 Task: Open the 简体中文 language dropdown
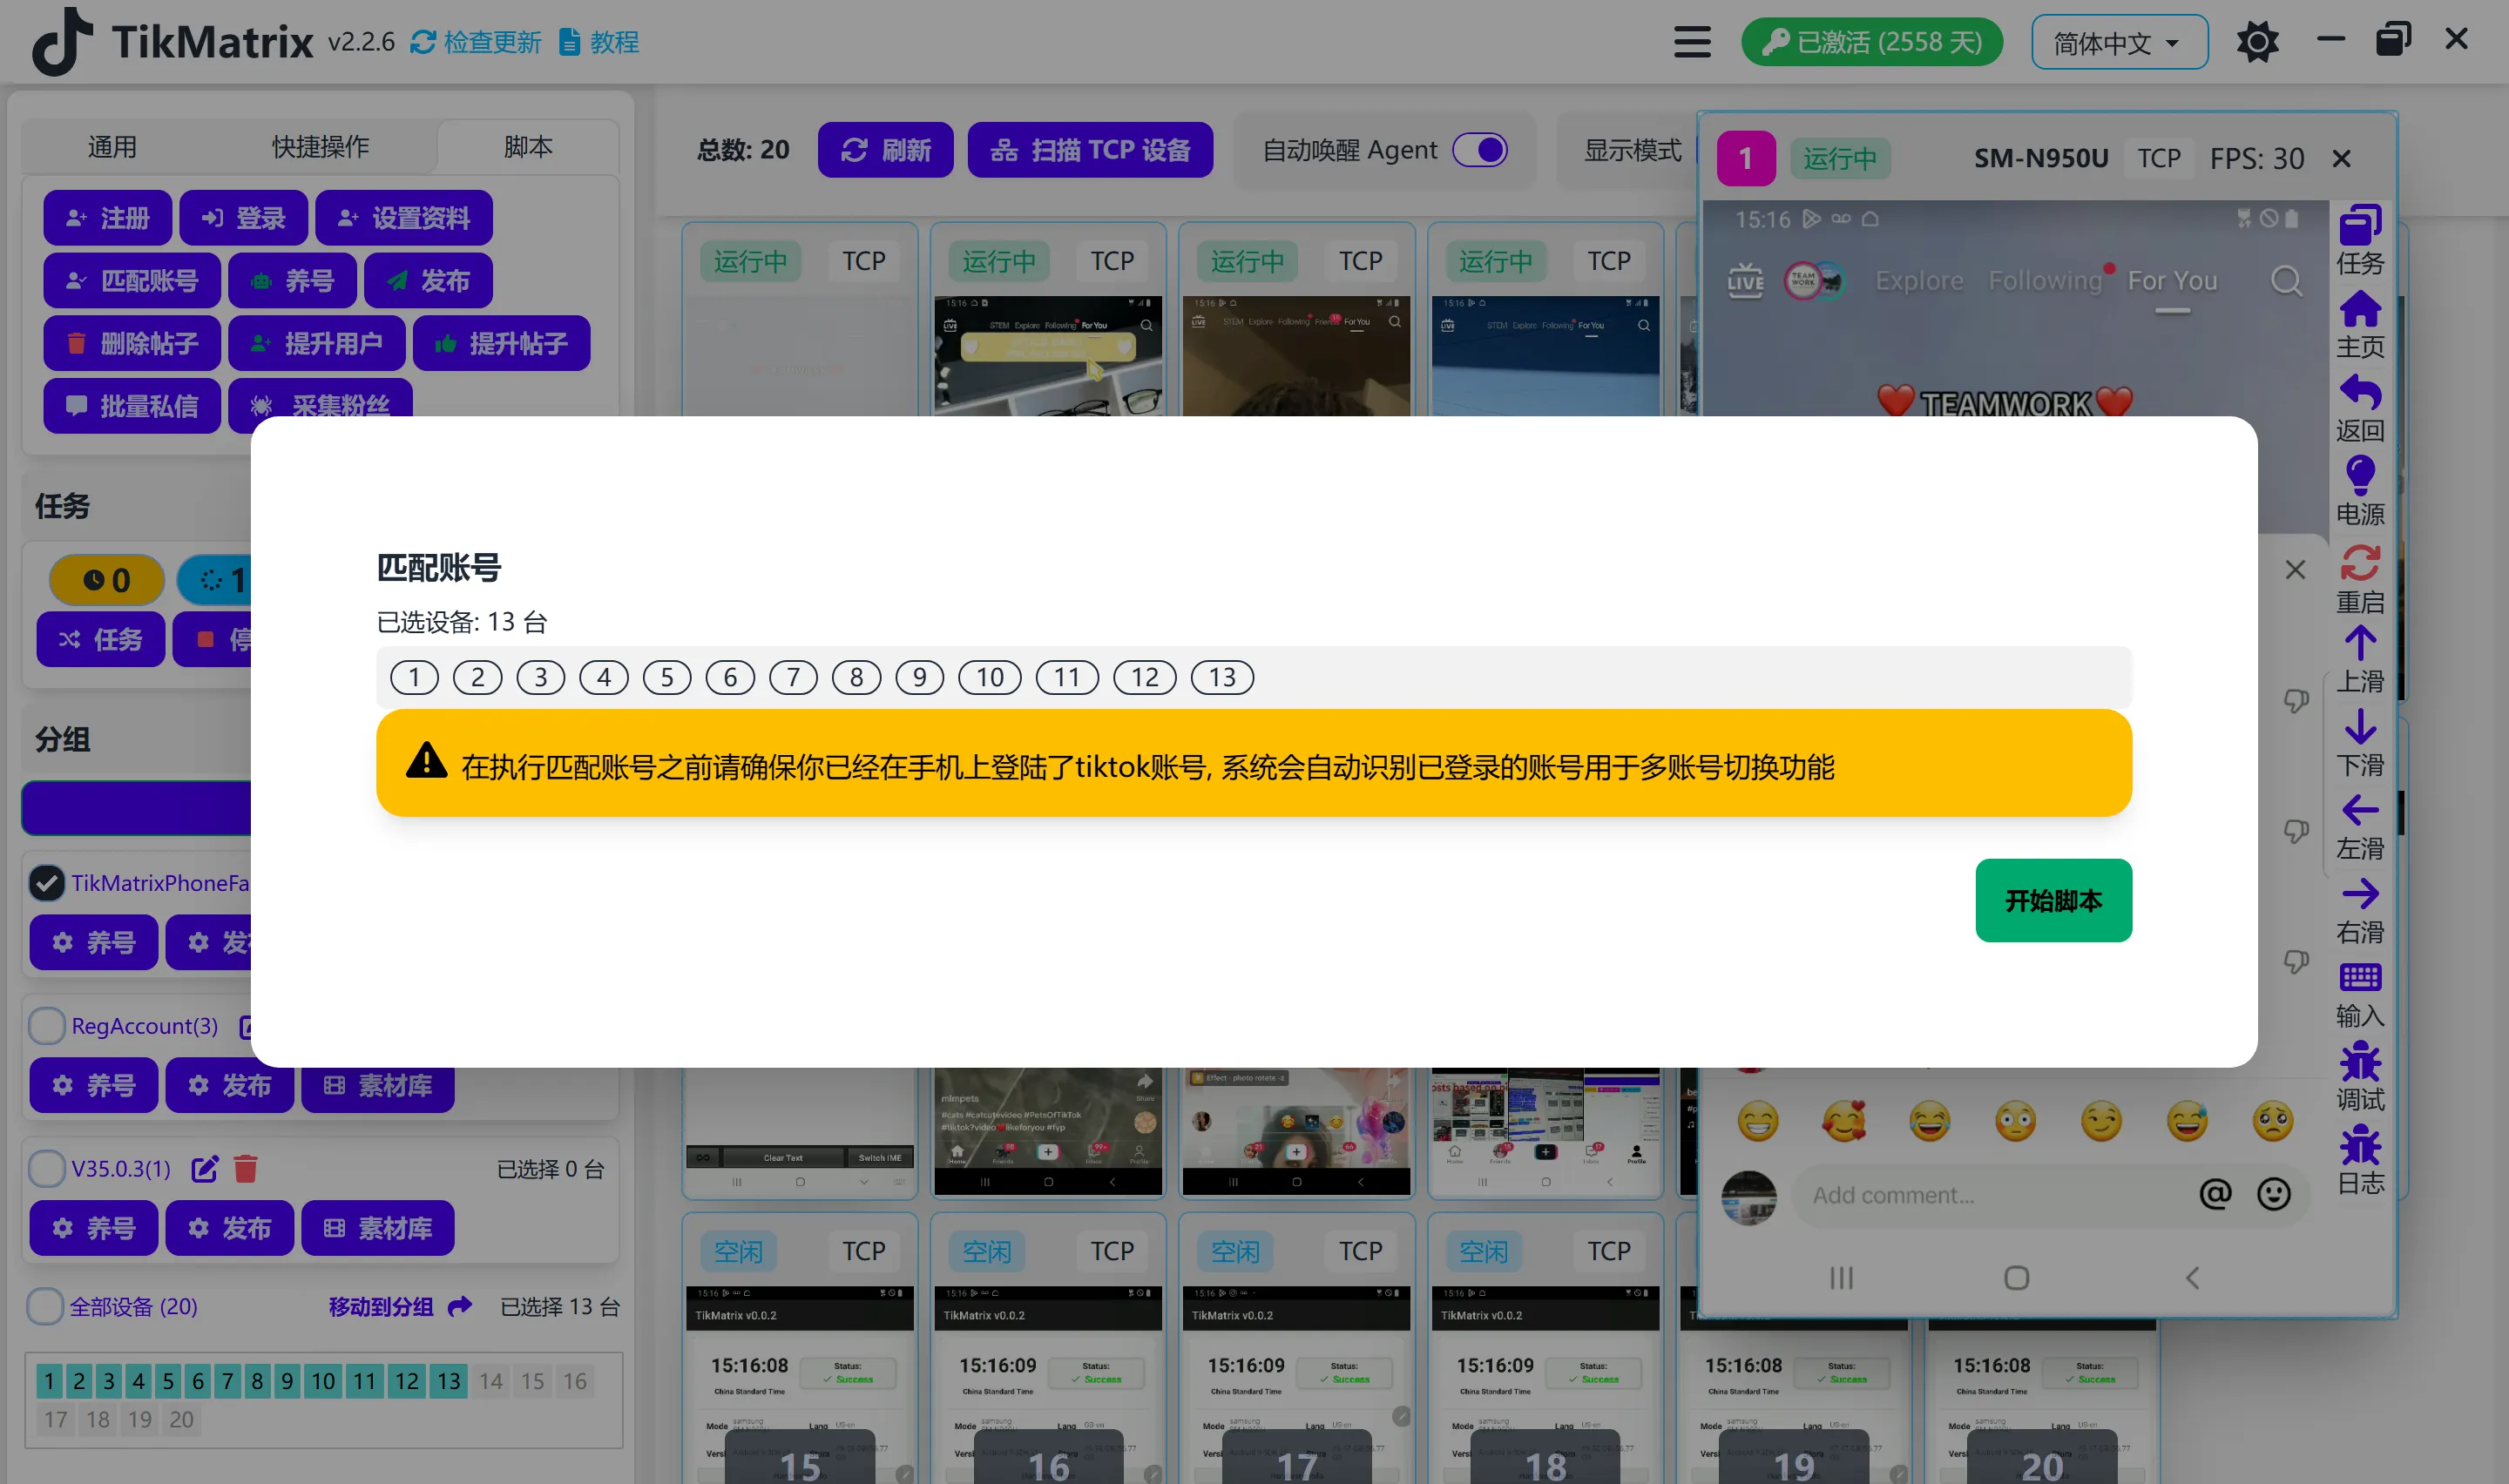pos(2117,41)
